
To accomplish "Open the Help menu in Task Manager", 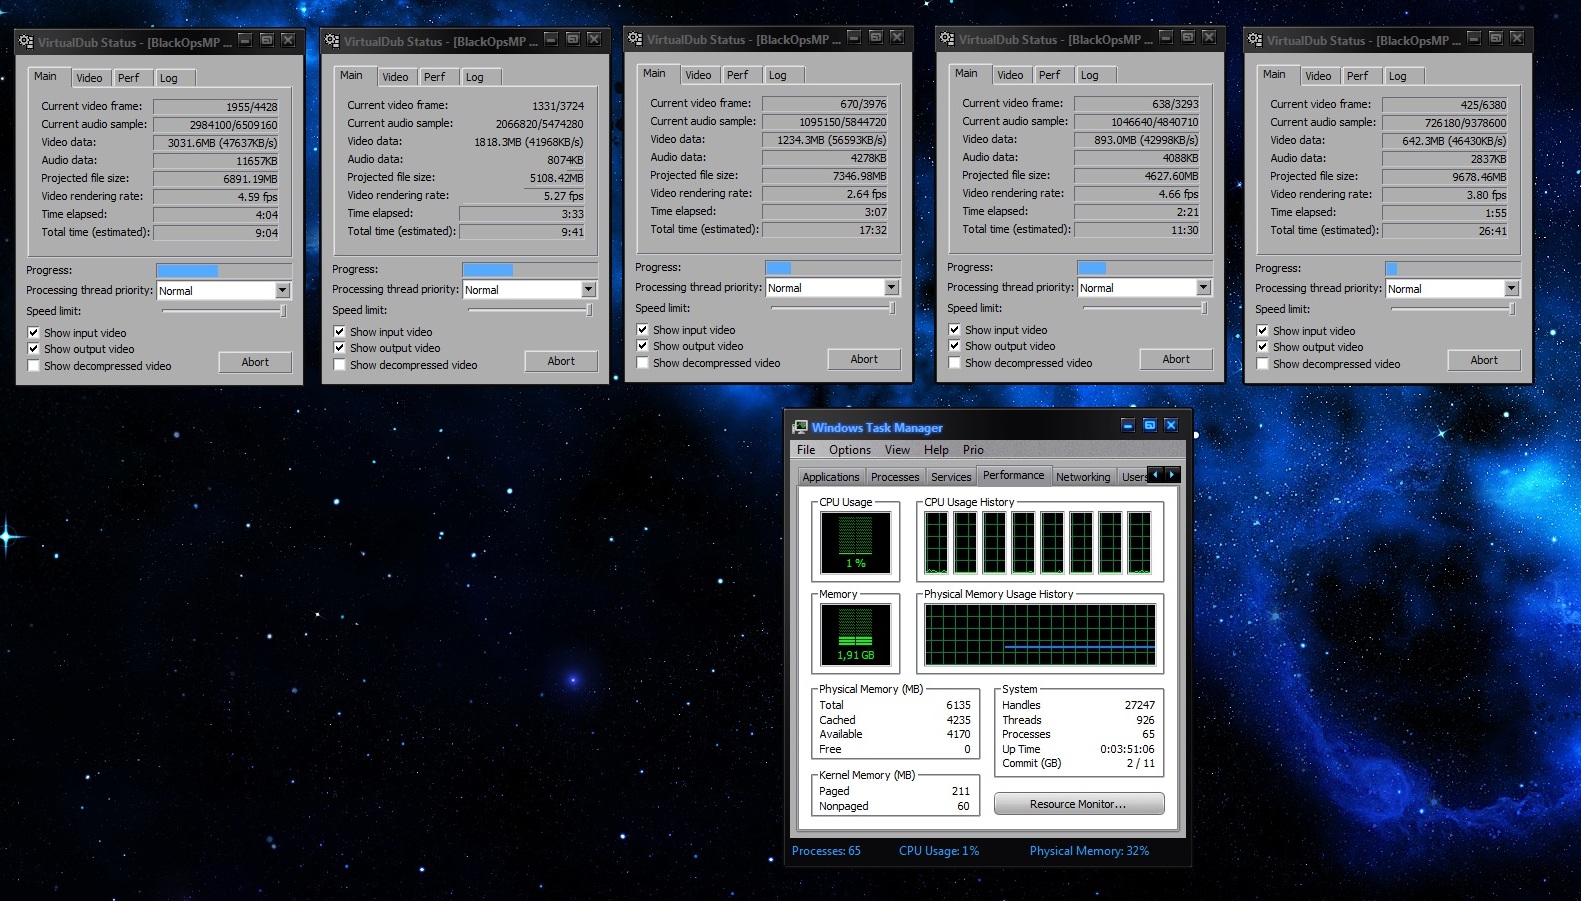I will pyautogui.click(x=936, y=450).
